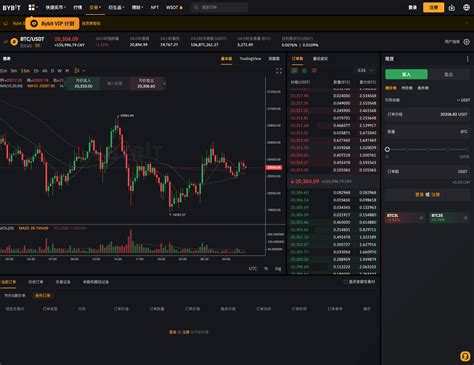Click market sell button in quick bar
The height and width of the screenshot is (365, 474).
tap(146, 83)
